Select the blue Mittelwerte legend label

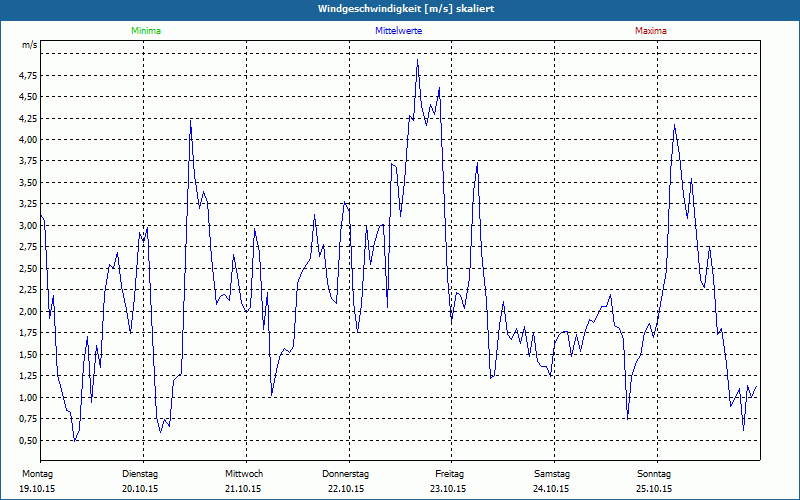click(x=398, y=31)
